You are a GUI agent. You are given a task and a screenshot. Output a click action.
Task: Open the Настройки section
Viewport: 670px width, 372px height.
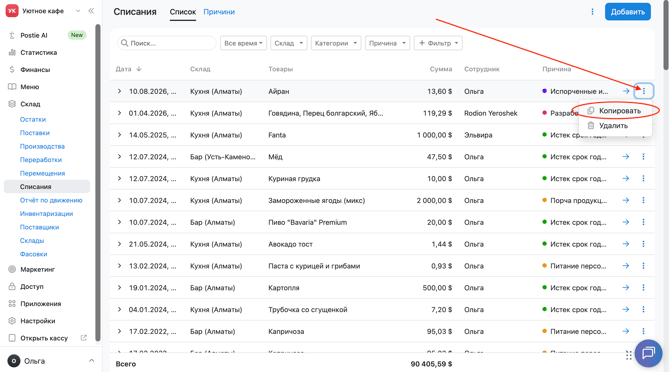(x=38, y=321)
